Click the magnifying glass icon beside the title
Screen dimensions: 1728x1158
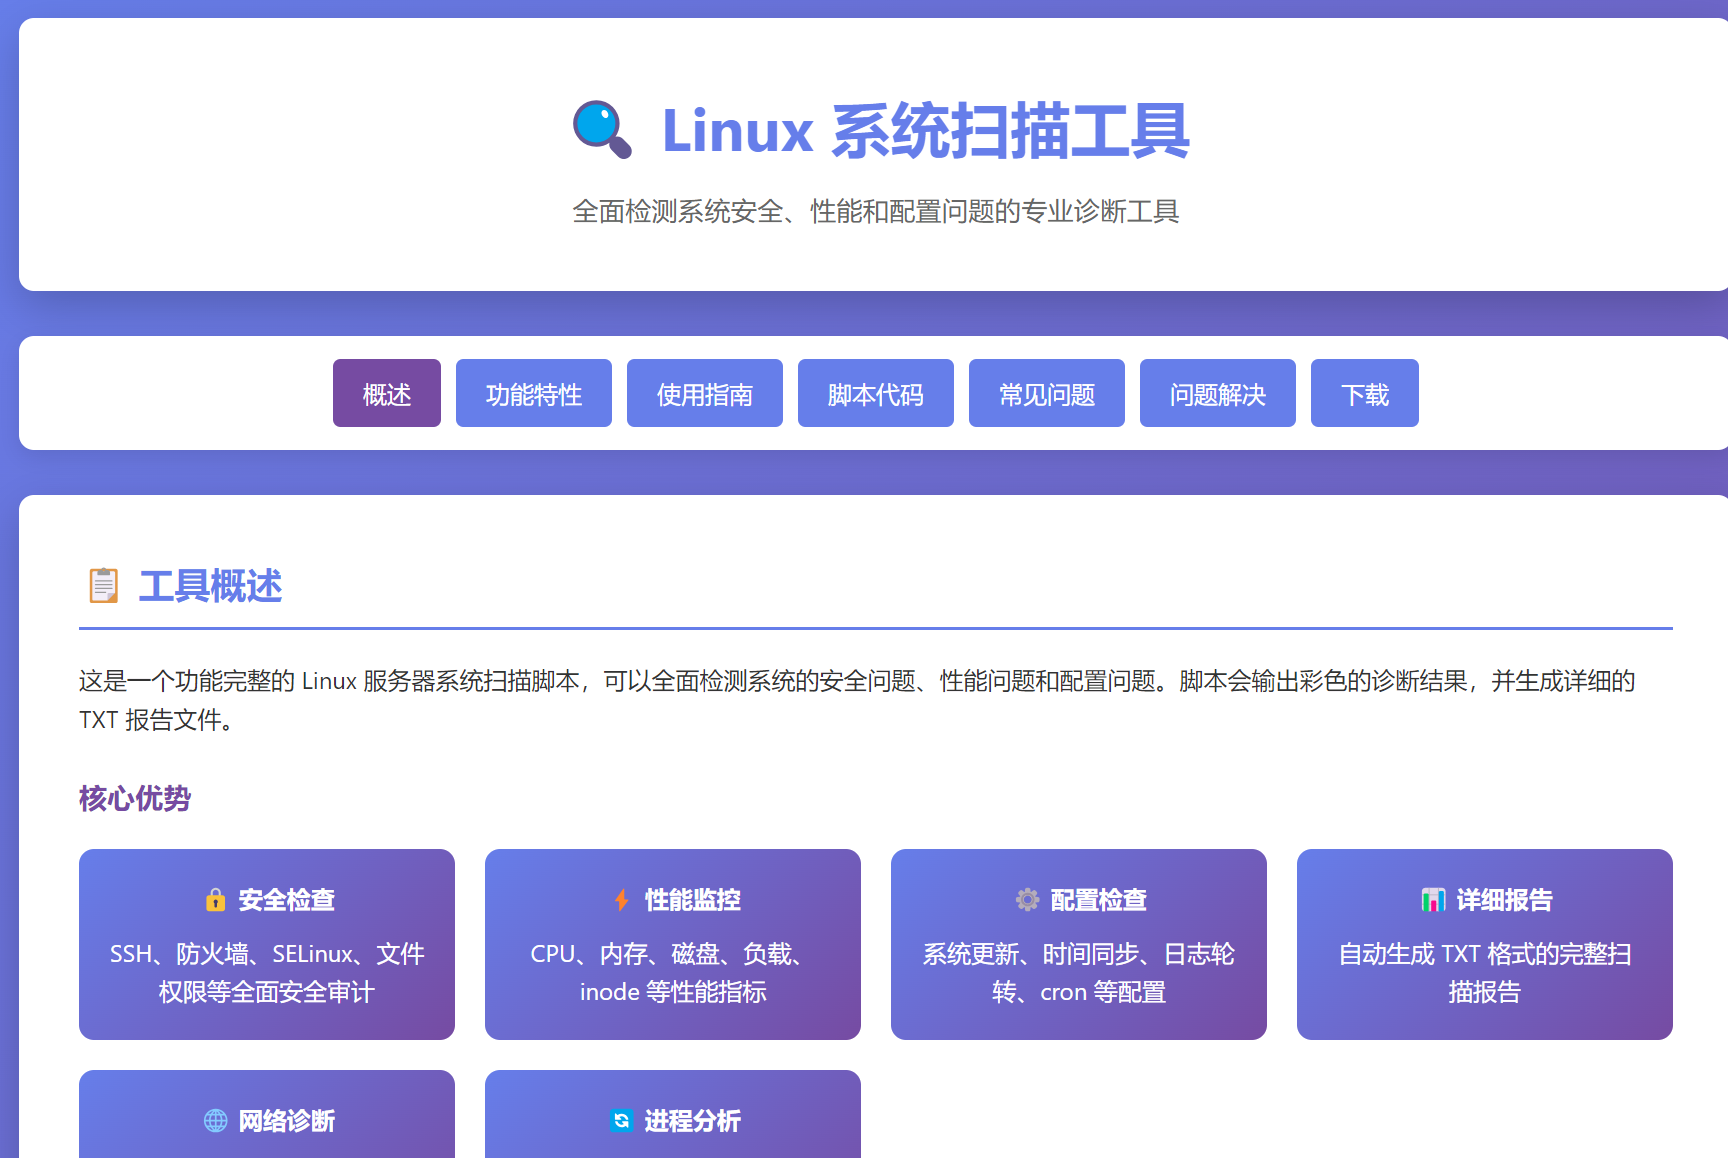[x=602, y=130]
